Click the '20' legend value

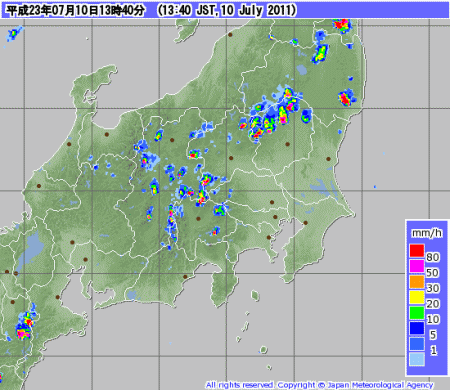click(433, 304)
